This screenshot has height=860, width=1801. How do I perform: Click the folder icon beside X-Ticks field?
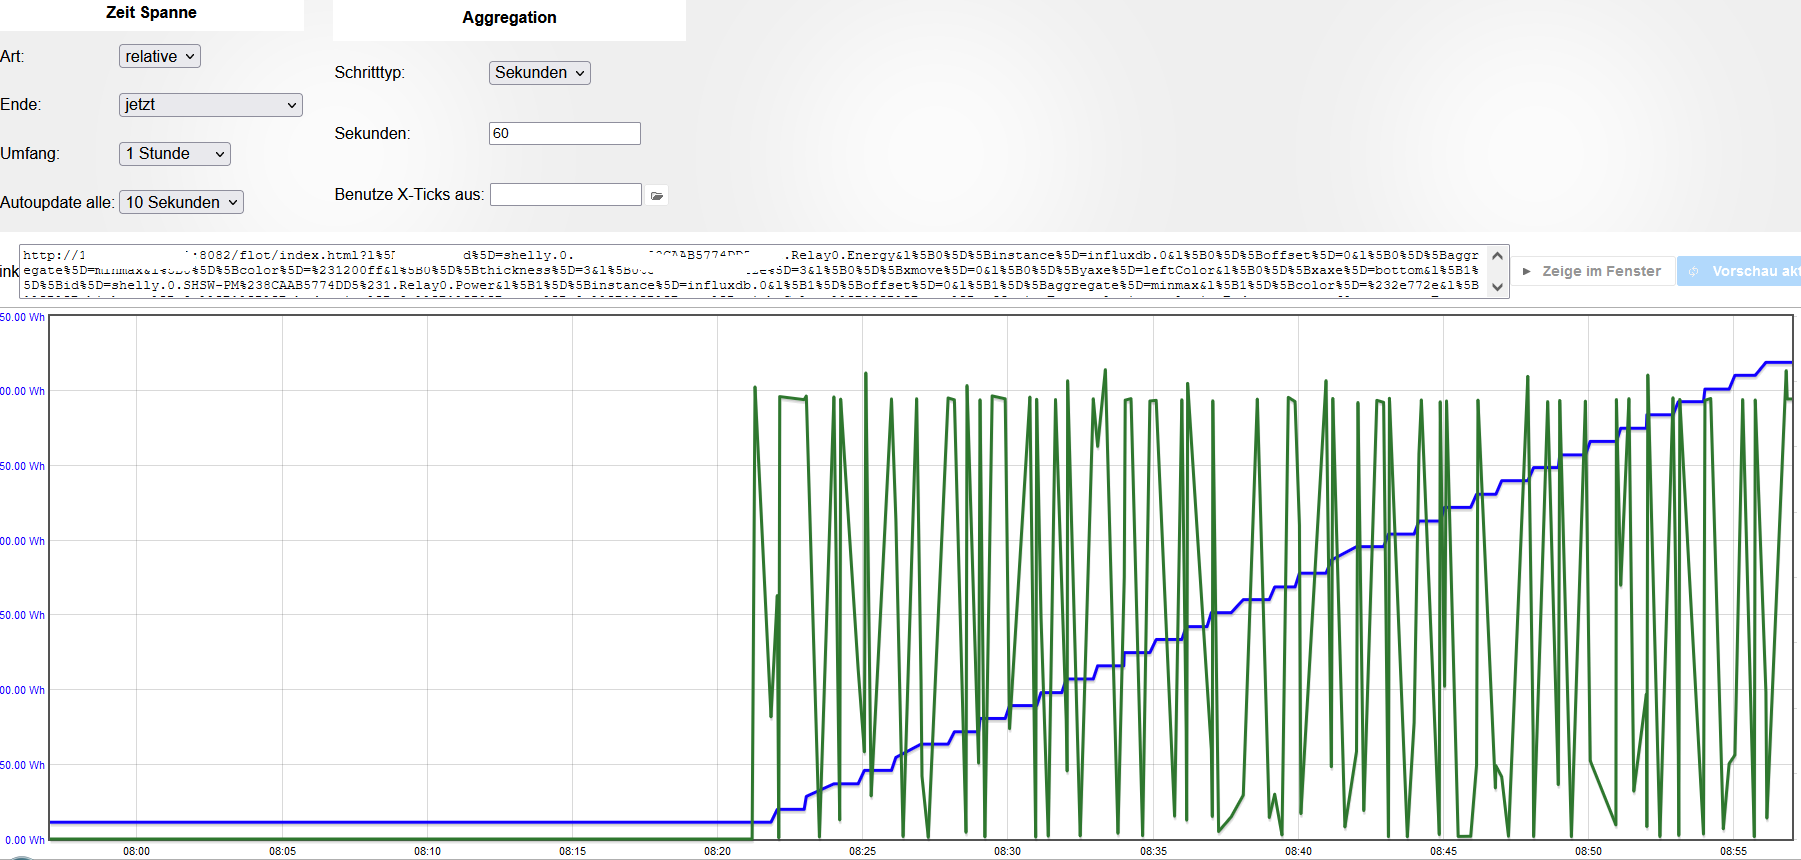pyautogui.click(x=657, y=195)
